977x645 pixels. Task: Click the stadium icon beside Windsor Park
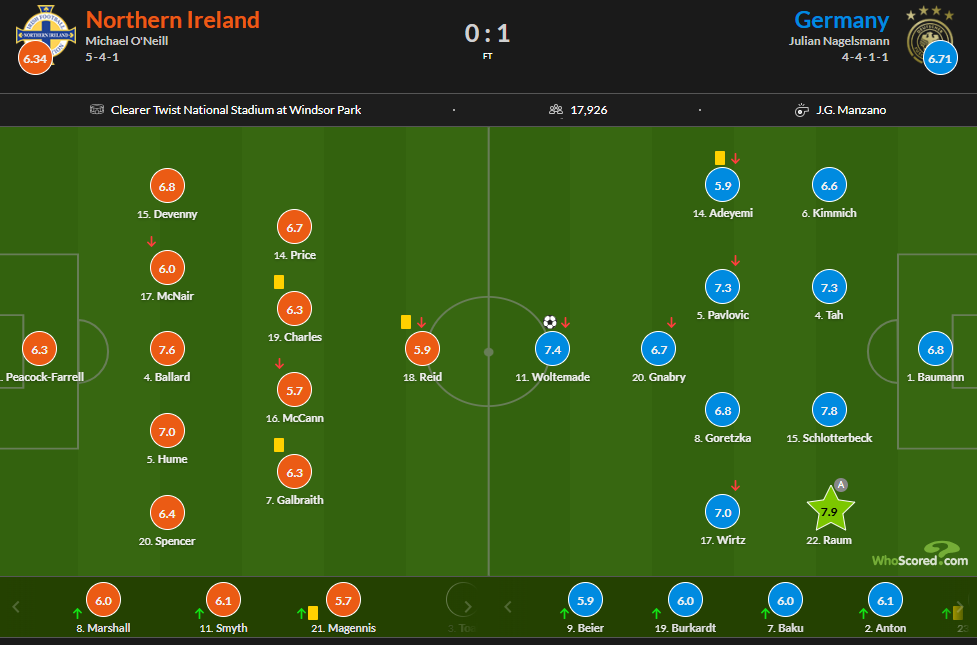click(x=97, y=110)
